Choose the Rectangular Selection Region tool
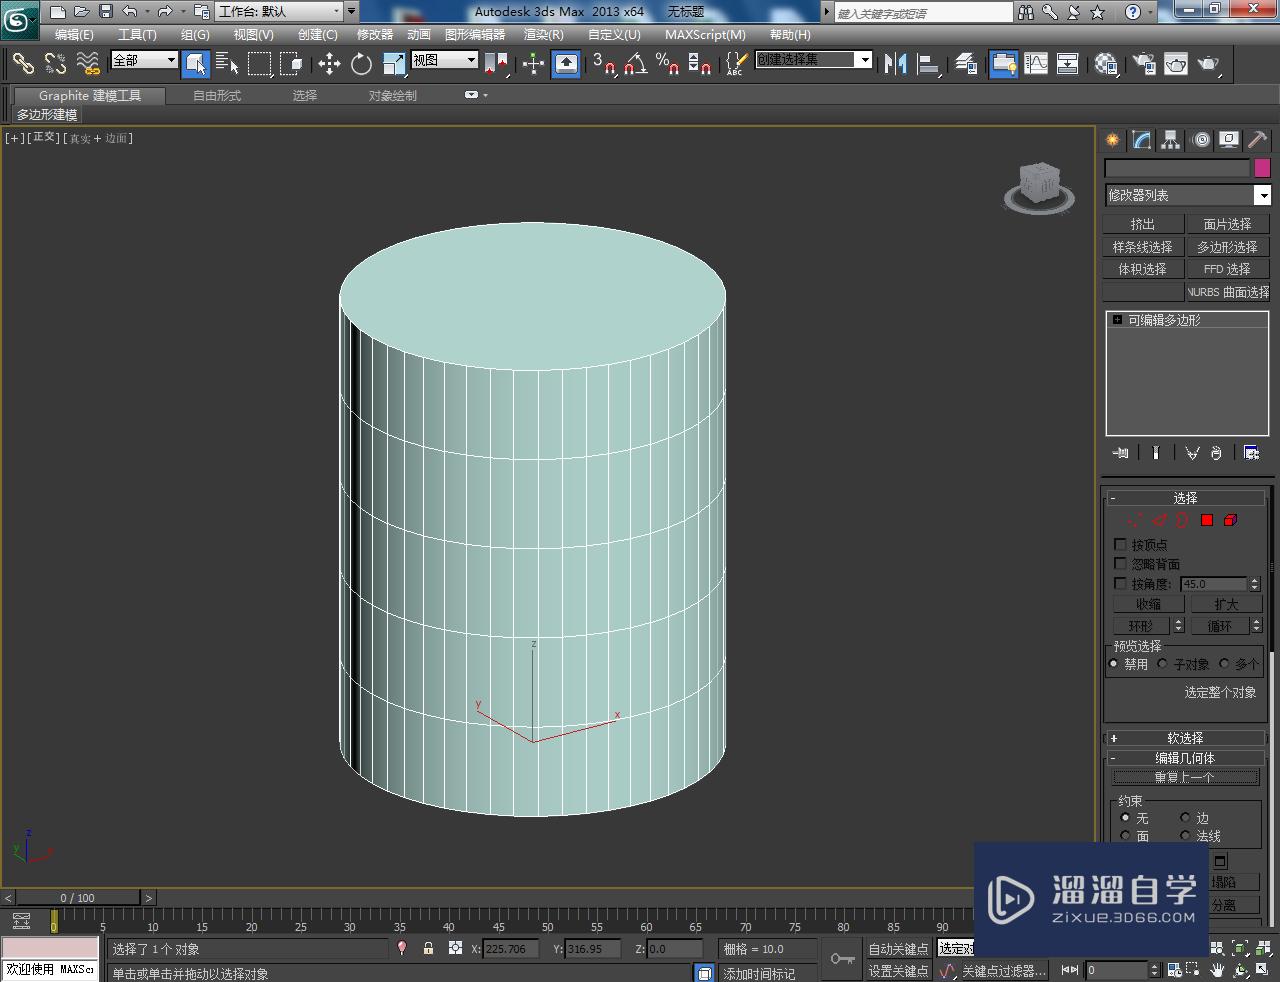Screen dimensions: 1280x982 pos(260,64)
